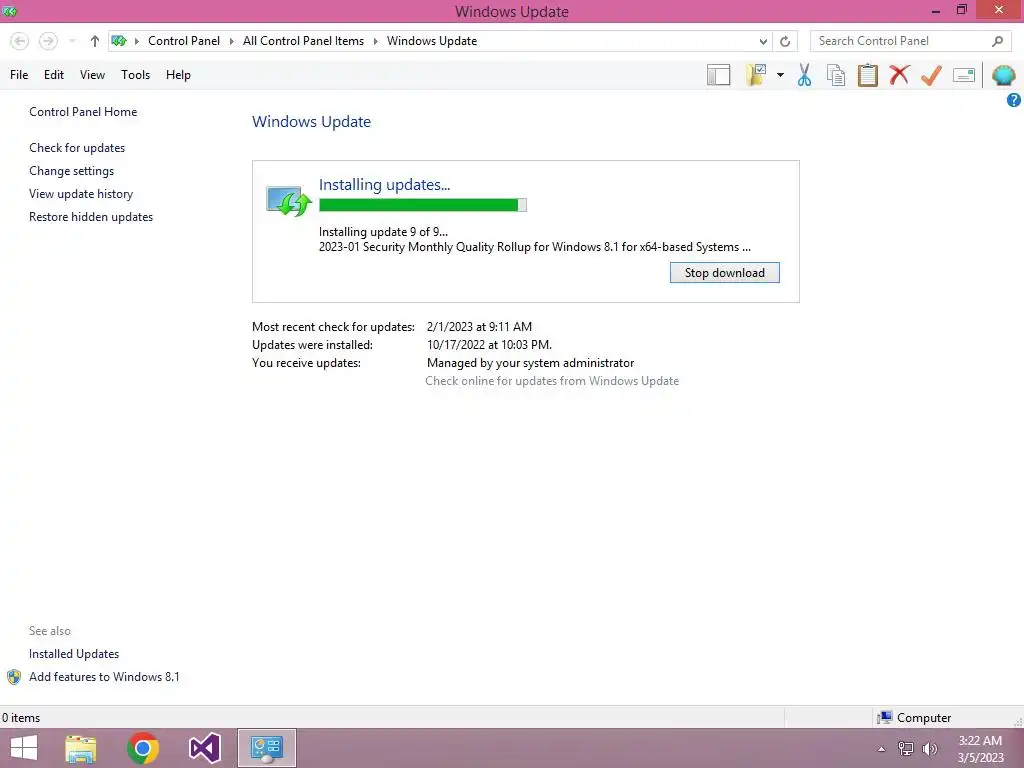Click 'Managed by your system administrator' text
Screen dimensions: 1024x768
530,363
